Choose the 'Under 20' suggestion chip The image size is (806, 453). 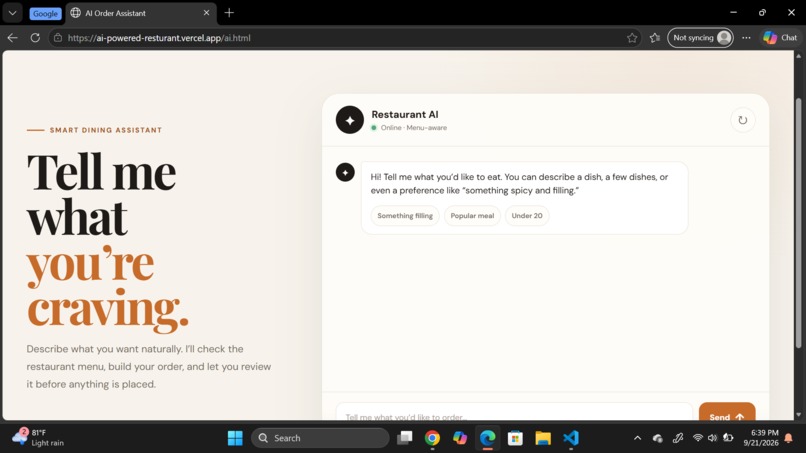[x=527, y=215]
